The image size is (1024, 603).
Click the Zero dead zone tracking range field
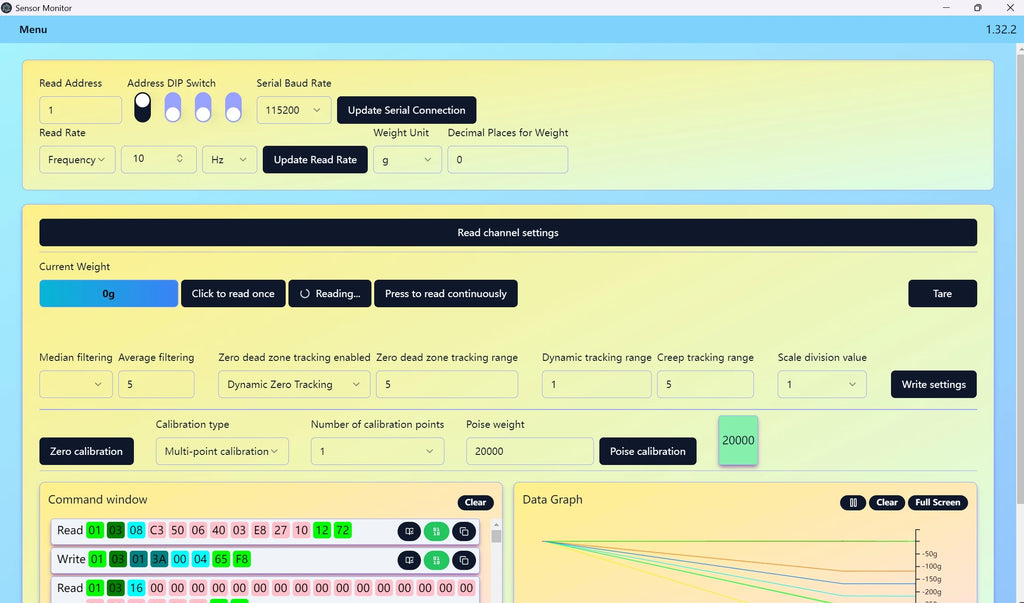447,384
